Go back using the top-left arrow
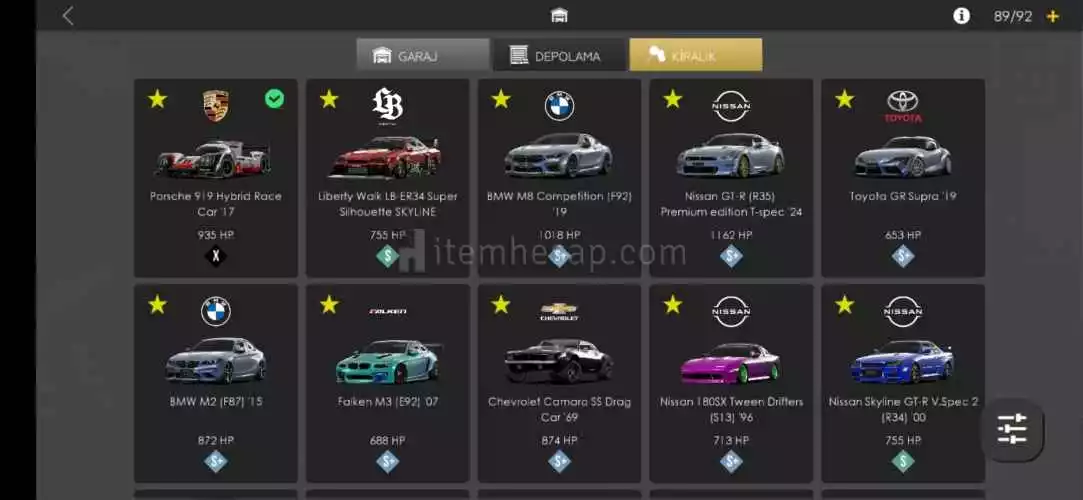This screenshot has height=500, width=1083. point(68,16)
